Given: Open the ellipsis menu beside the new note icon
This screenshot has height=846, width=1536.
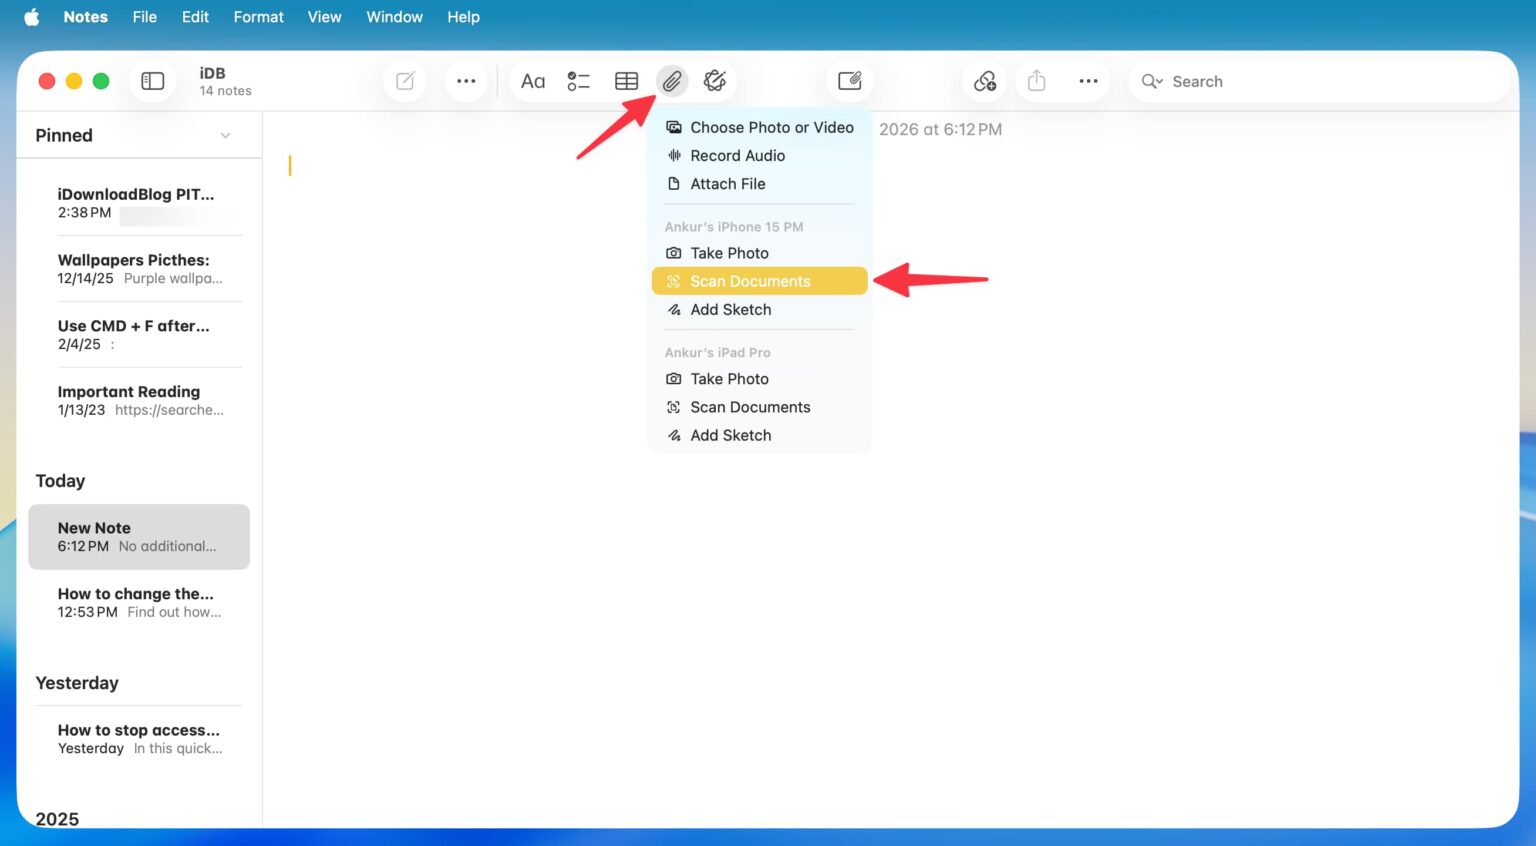Looking at the screenshot, I should (x=466, y=81).
